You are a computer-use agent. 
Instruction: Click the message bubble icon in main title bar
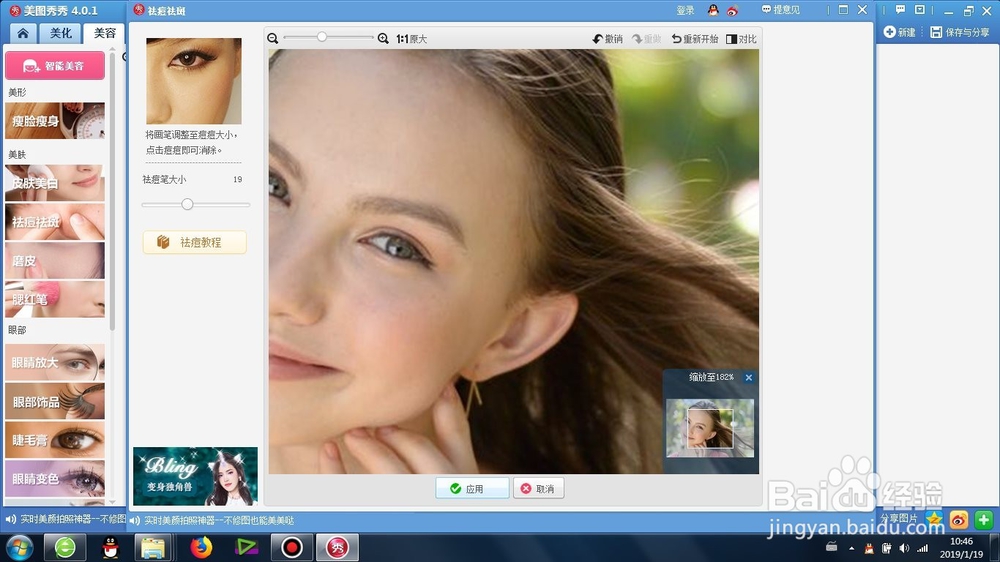[900, 10]
